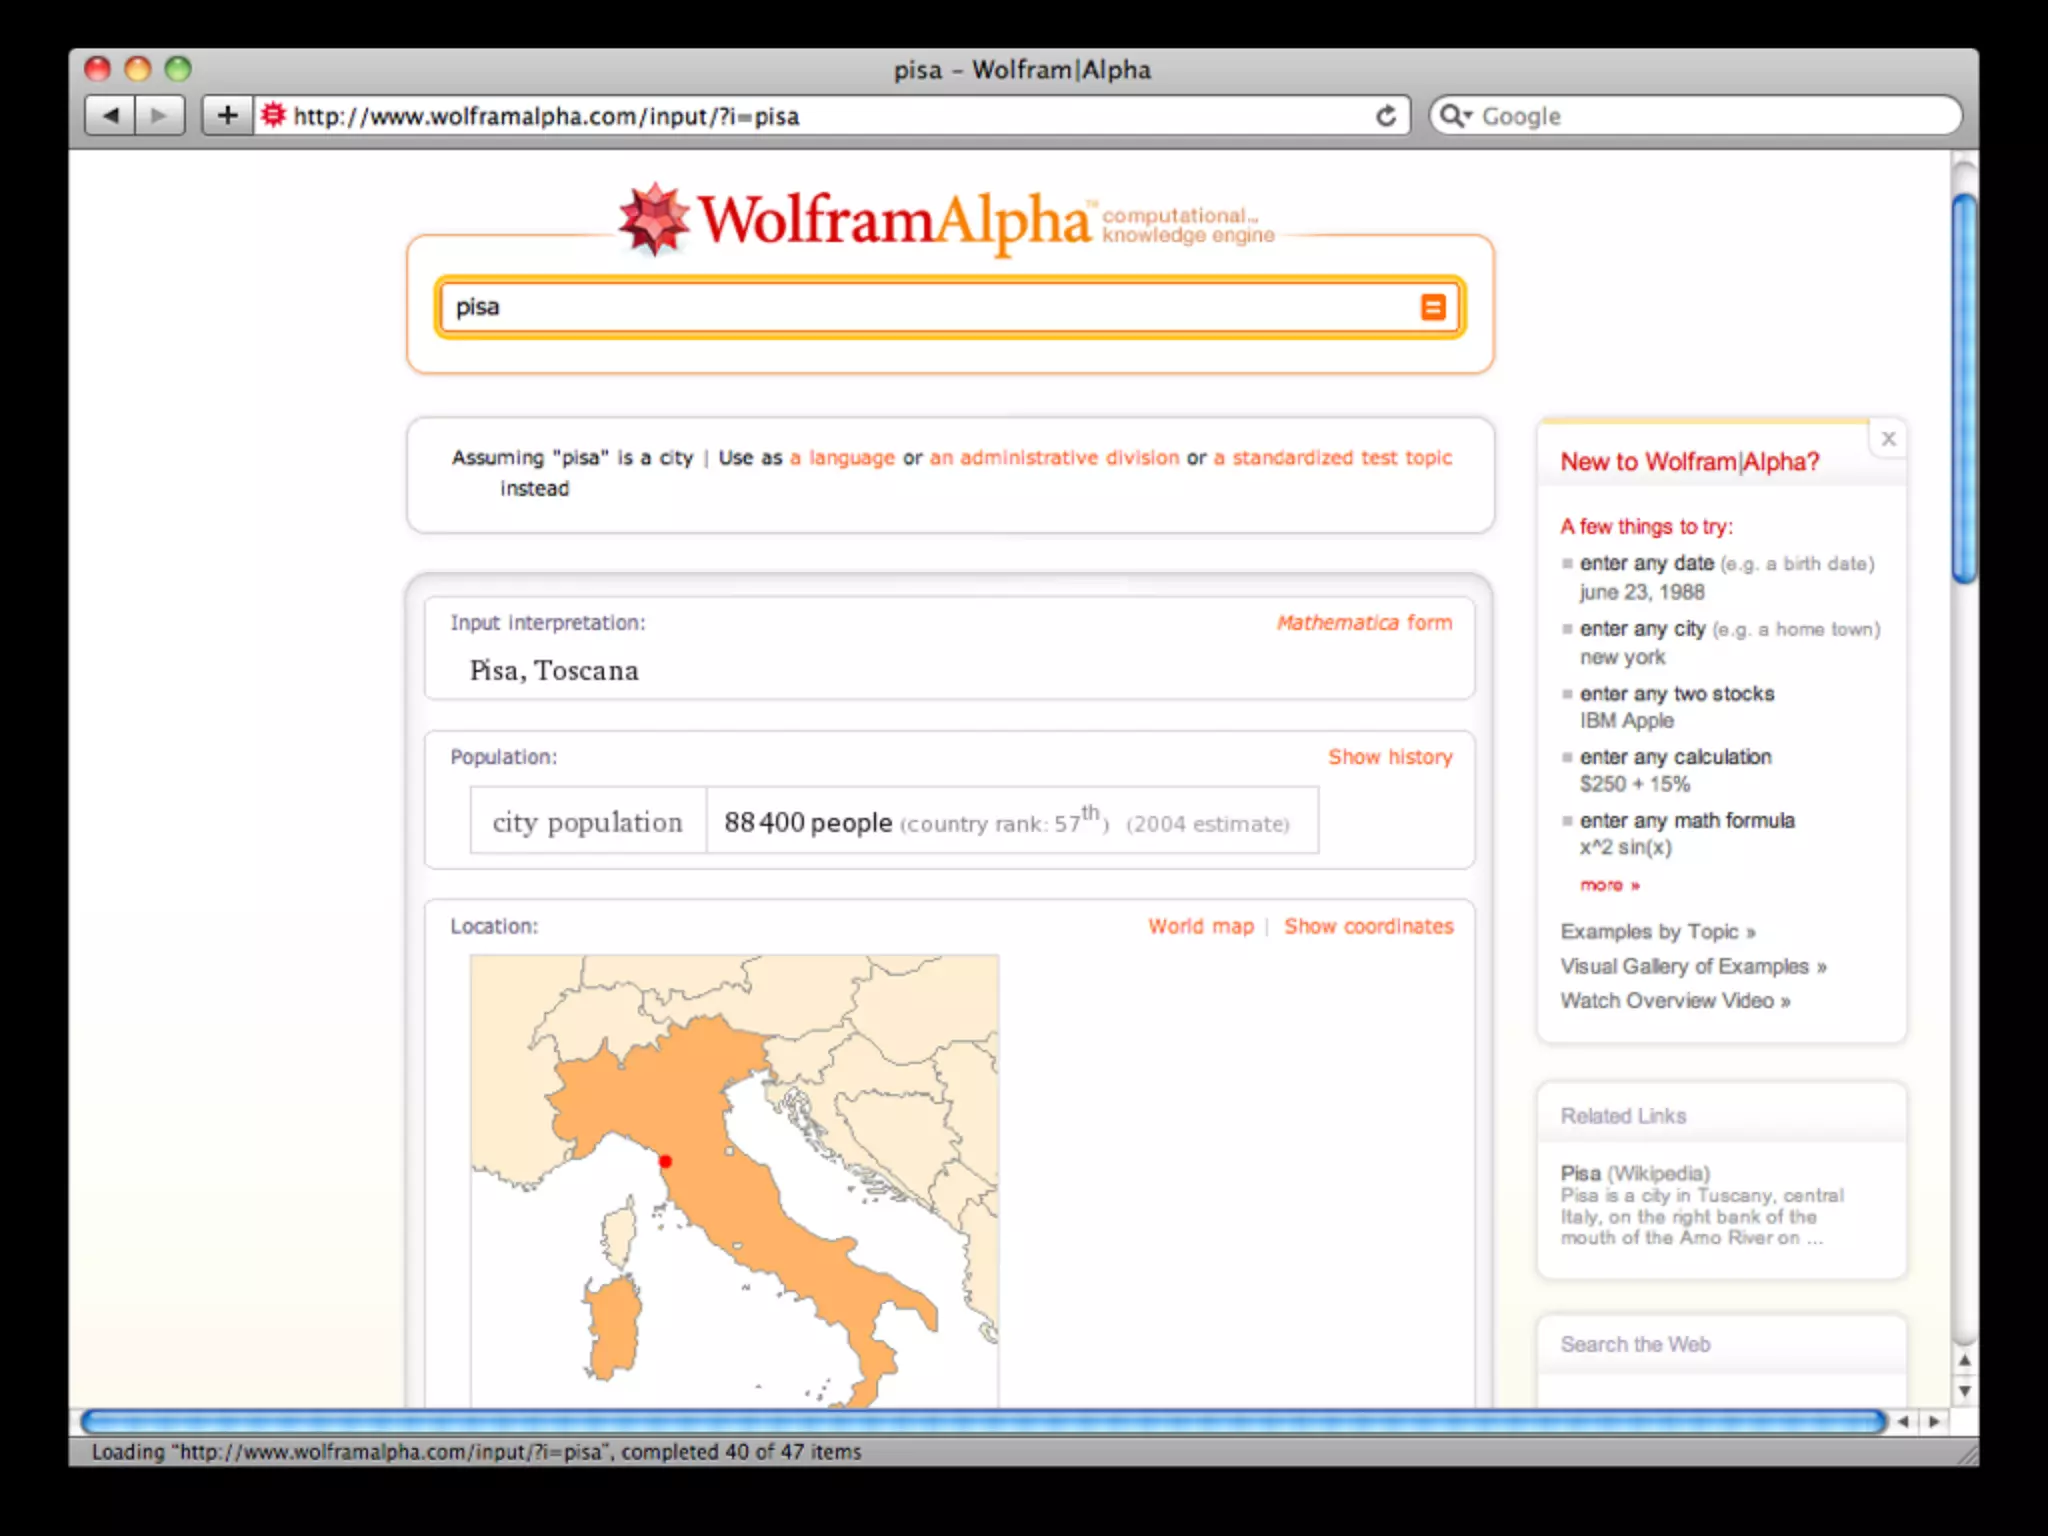The width and height of the screenshot is (2048, 1536).
Task: Click the Wolfram|Alpha star logo
Action: (653, 219)
